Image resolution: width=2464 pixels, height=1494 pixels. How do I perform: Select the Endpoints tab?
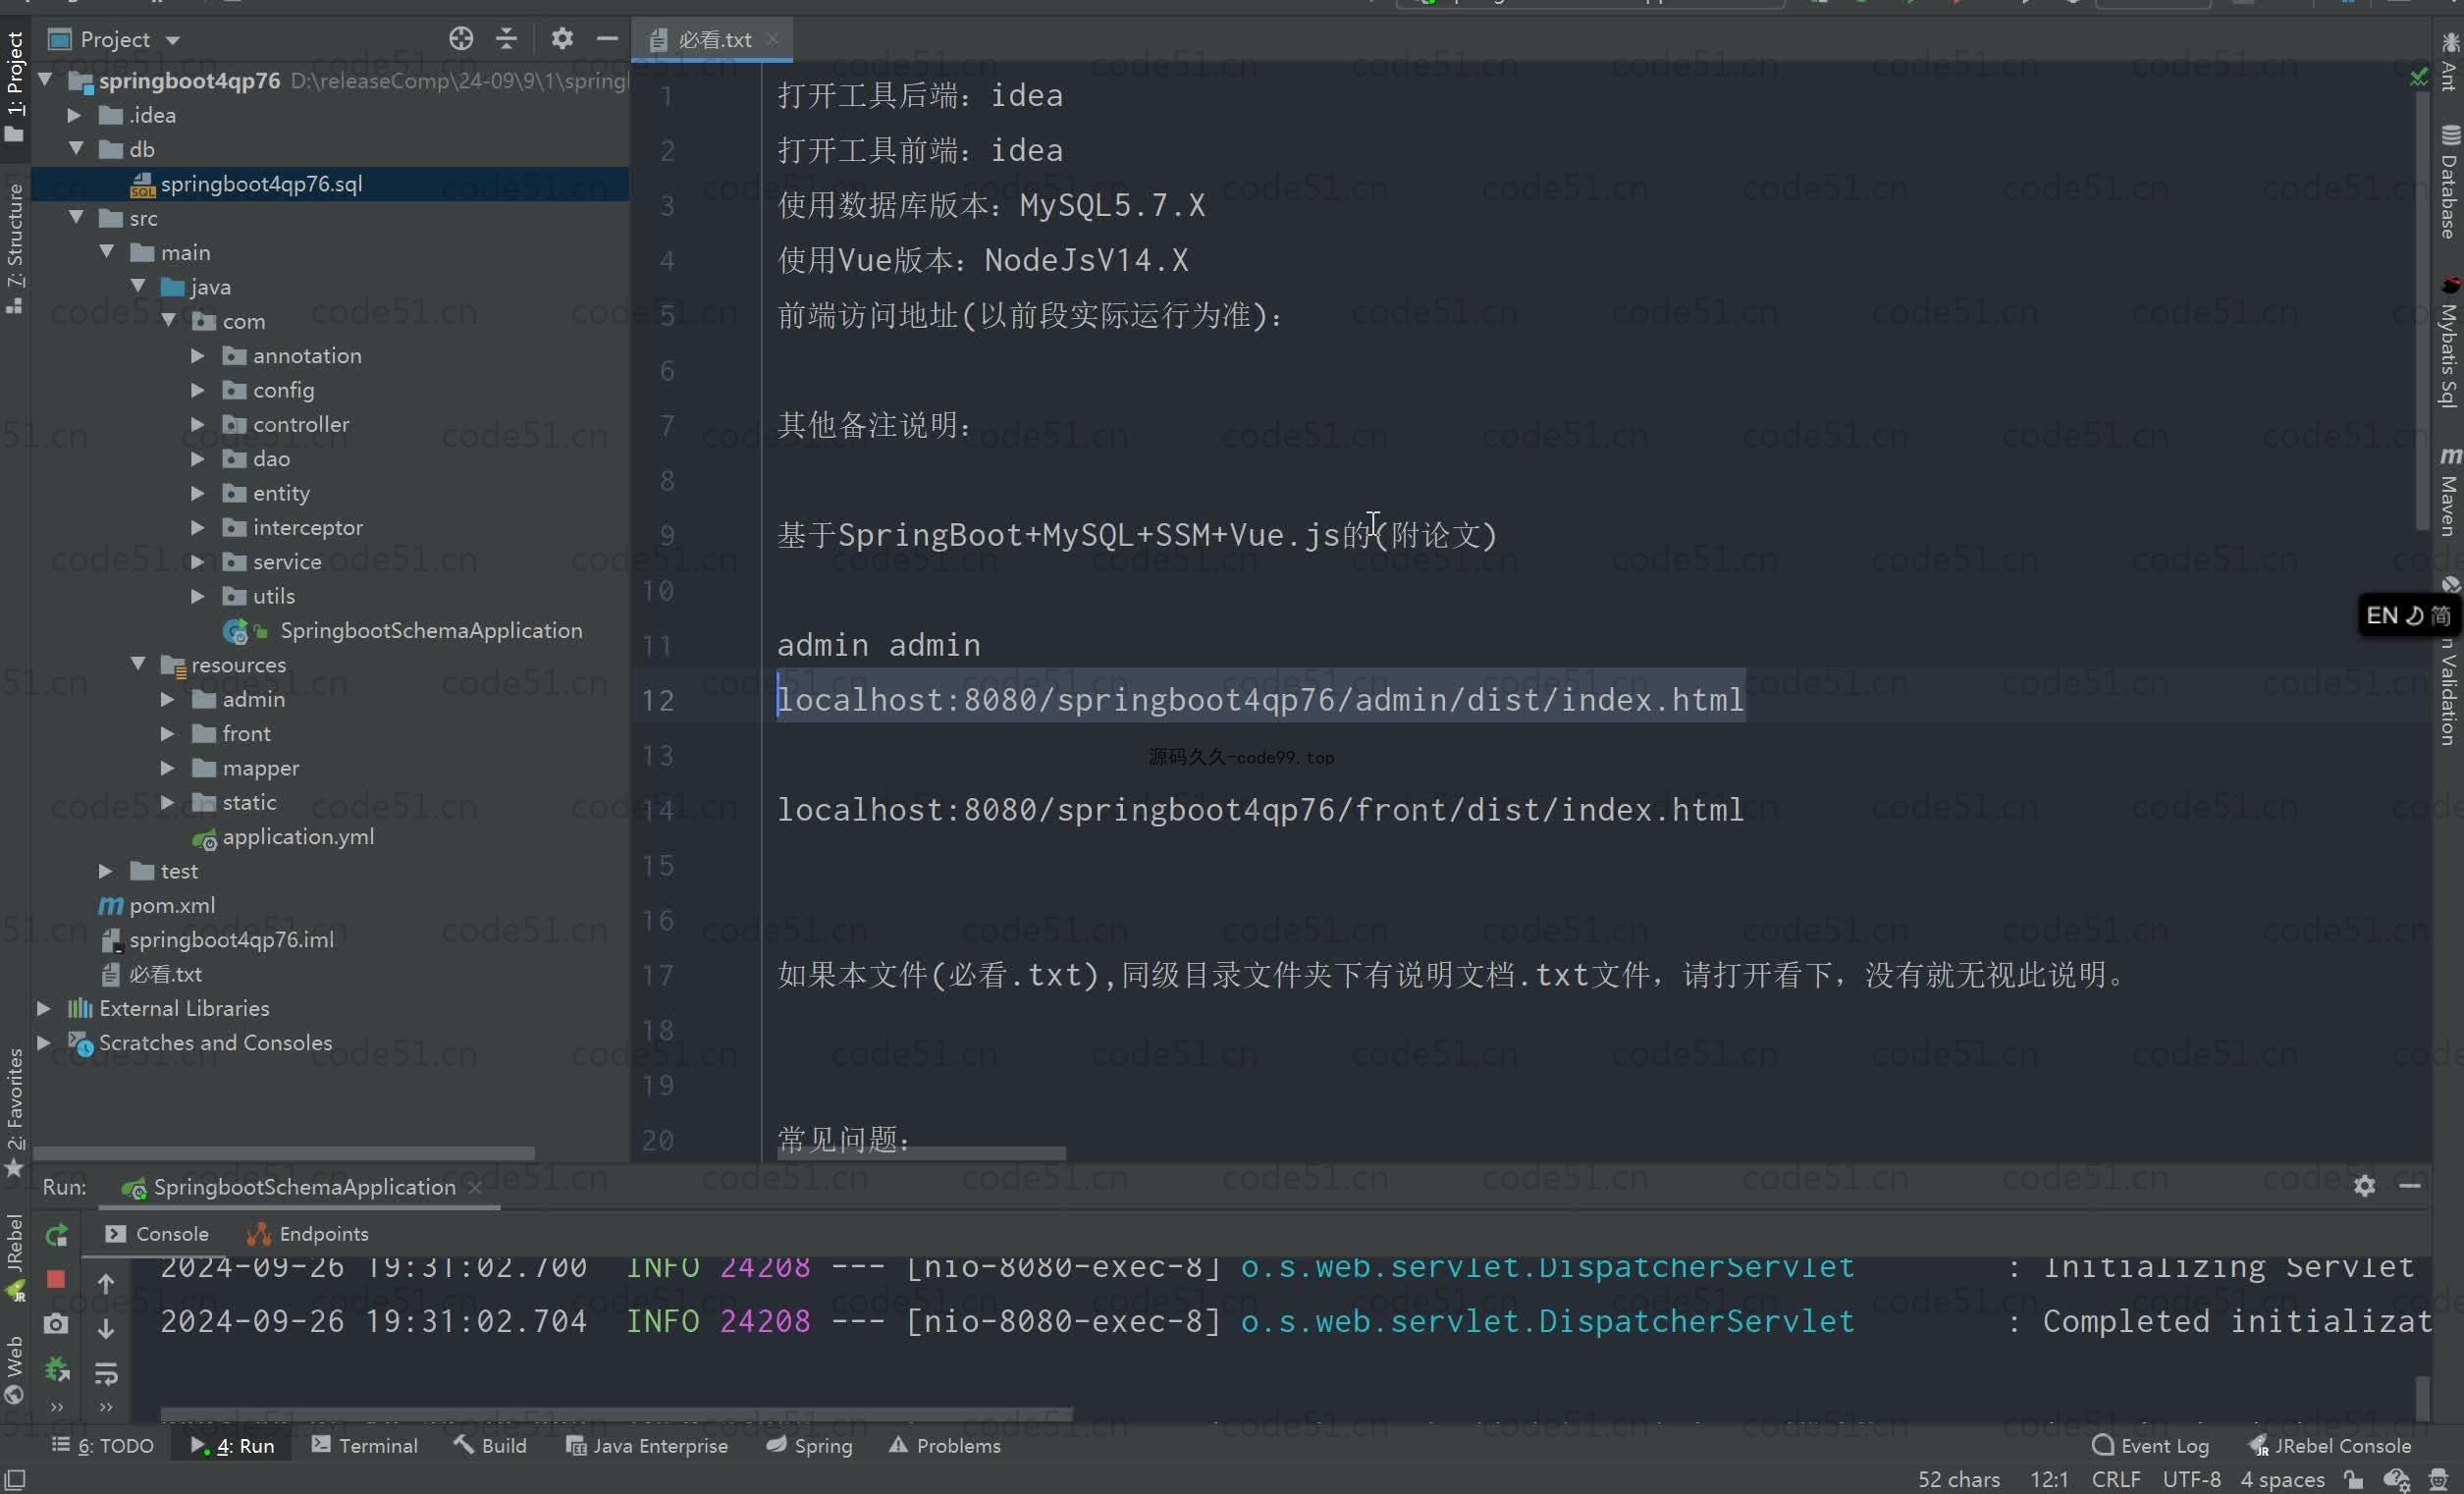tap(307, 1233)
